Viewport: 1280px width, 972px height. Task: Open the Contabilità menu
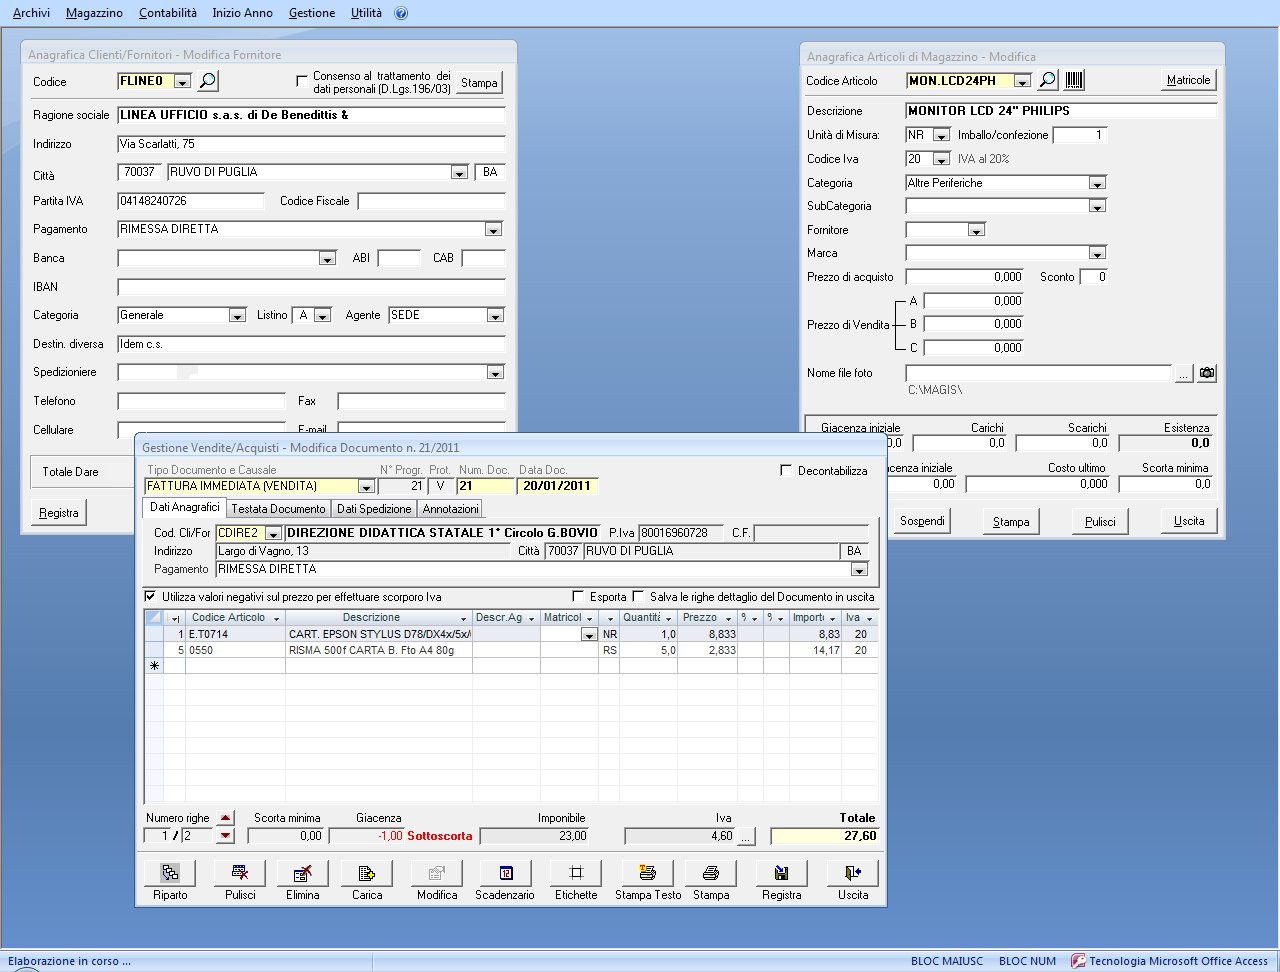point(168,13)
